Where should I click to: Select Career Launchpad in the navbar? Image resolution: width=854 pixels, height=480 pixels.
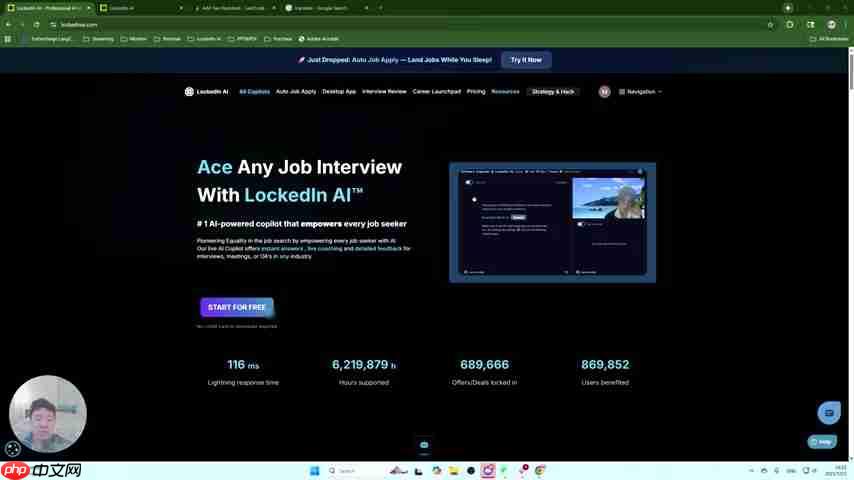click(x=436, y=92)
